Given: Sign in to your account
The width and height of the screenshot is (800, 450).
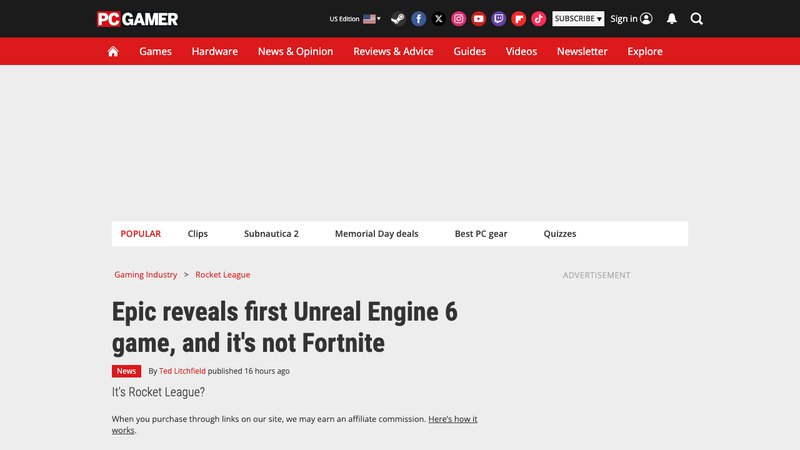Looking at the screenshot, I should tap(631, 19).
